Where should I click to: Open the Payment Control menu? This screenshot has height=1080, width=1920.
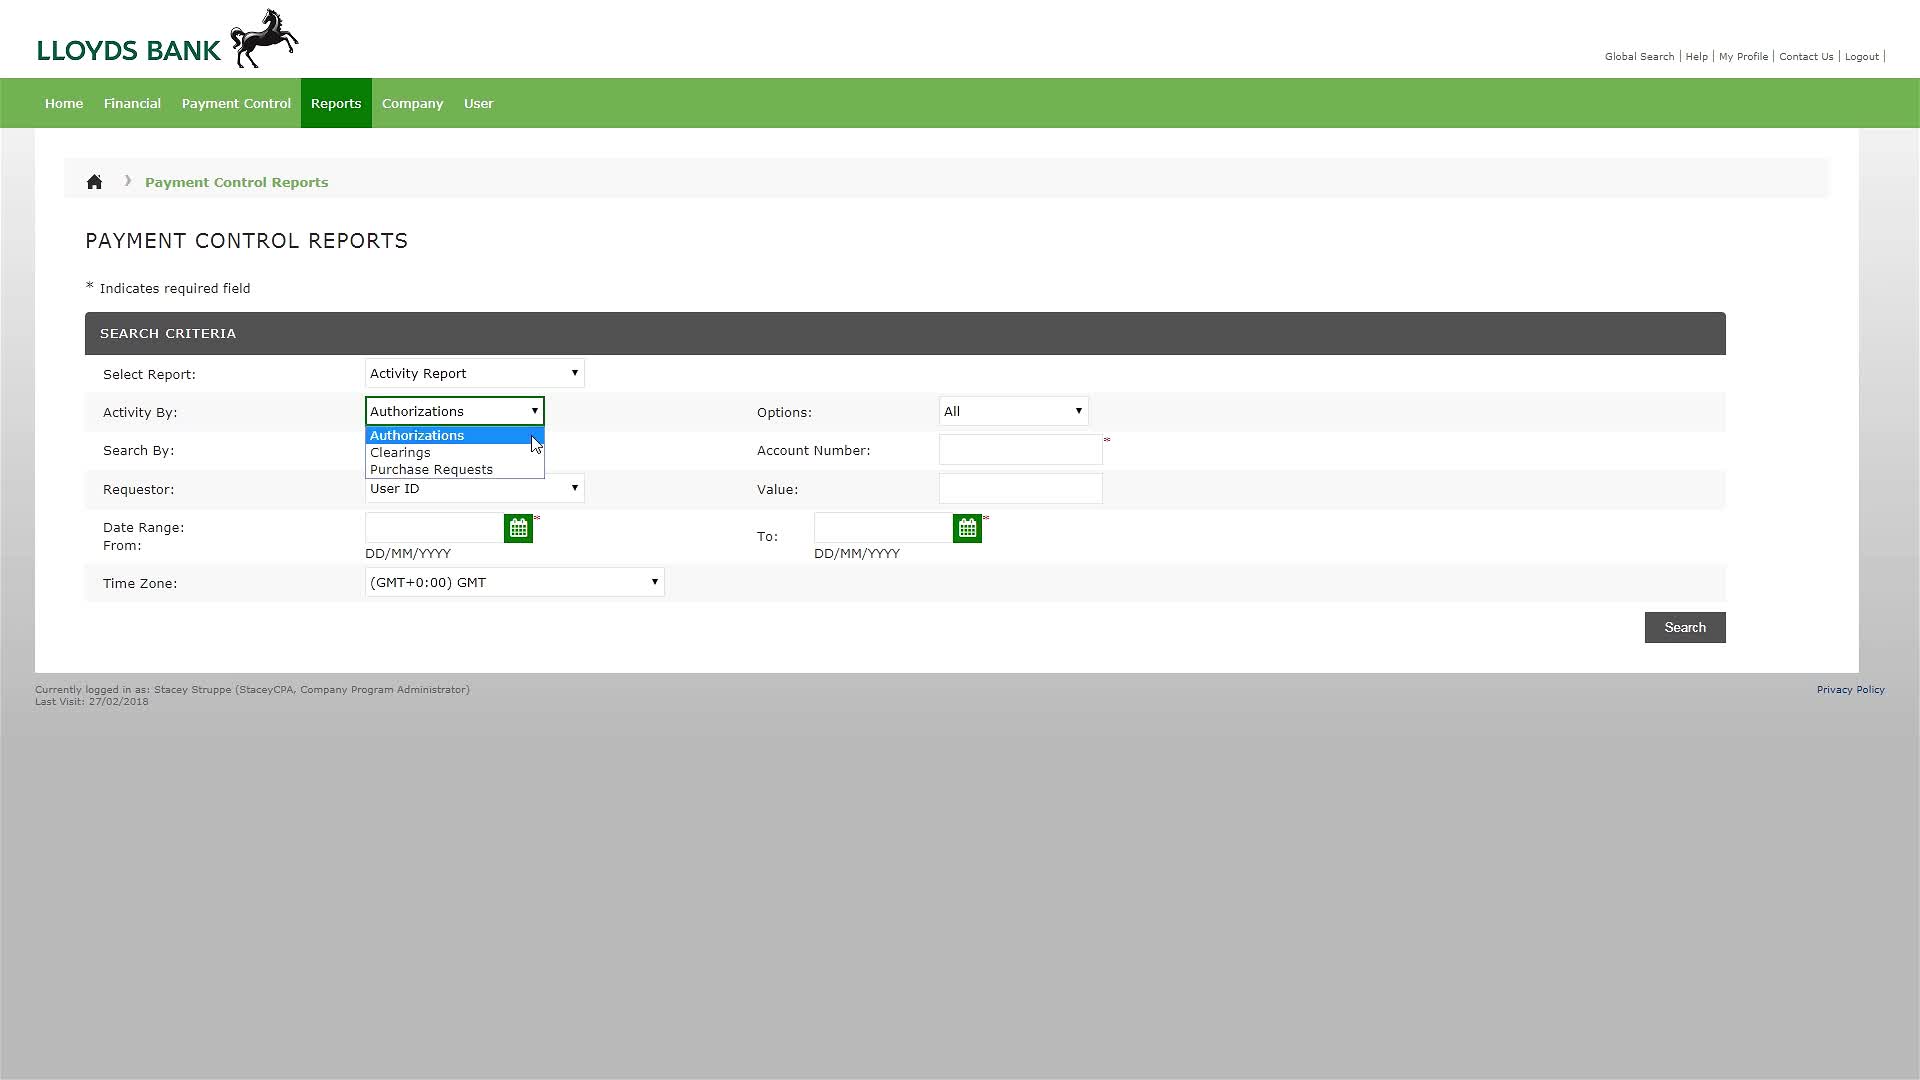(x=236, y=103)
